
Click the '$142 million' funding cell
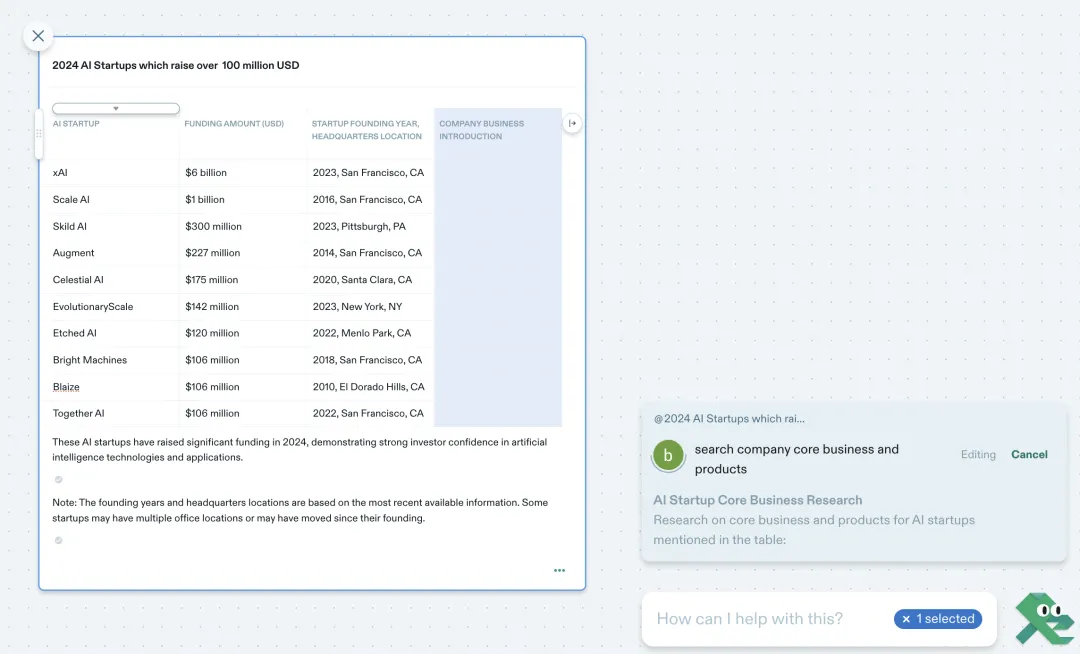[243, 307]
